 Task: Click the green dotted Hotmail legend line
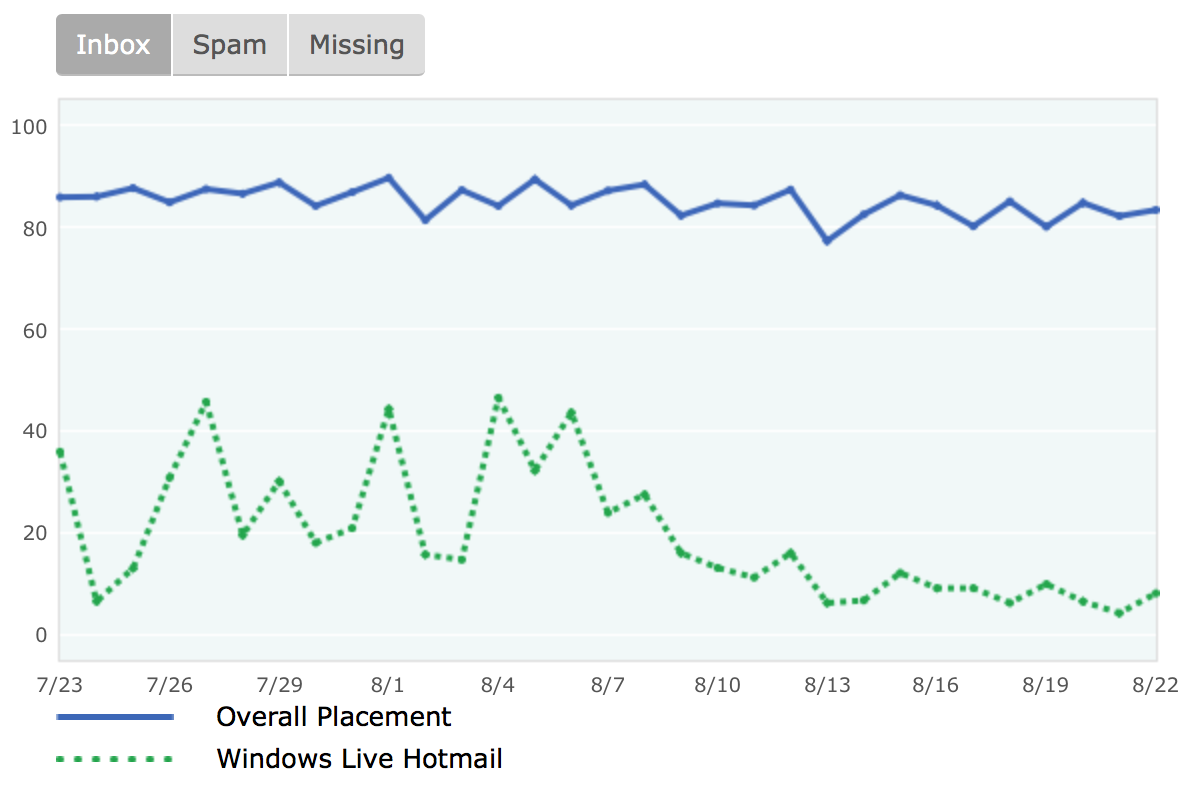tap(115, 759)
